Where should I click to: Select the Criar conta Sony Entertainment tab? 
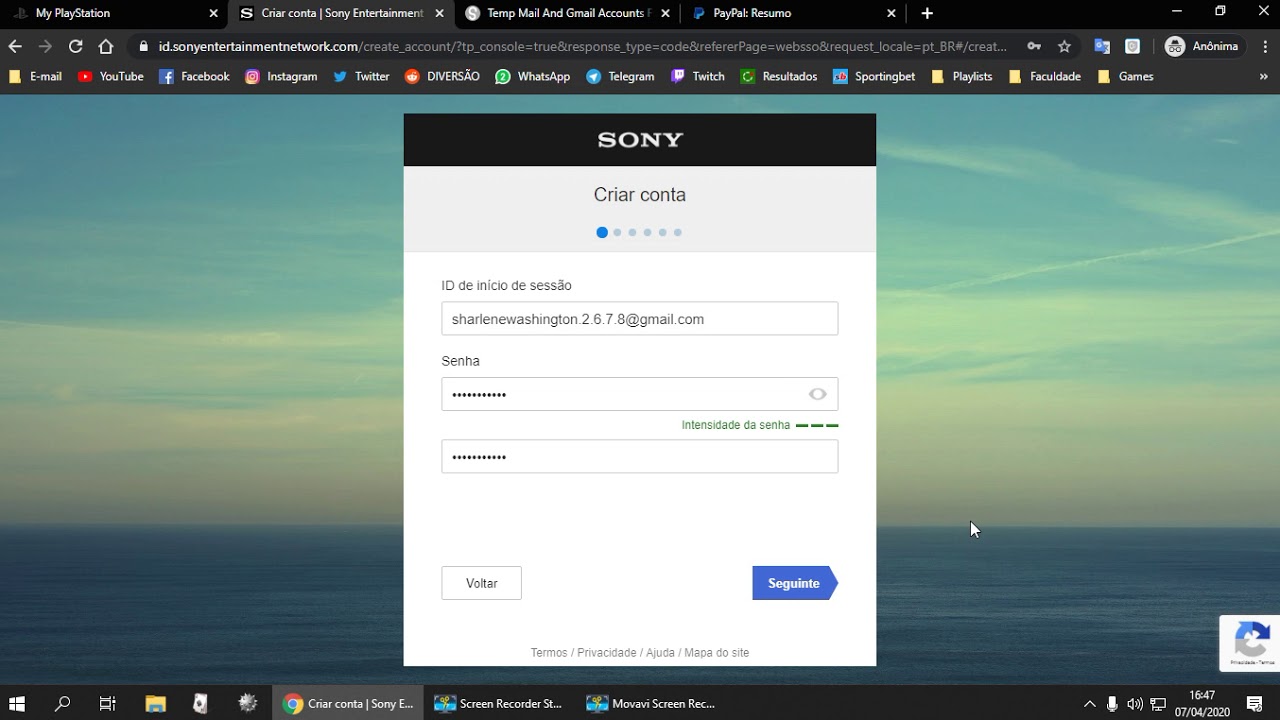click(341, 13)
